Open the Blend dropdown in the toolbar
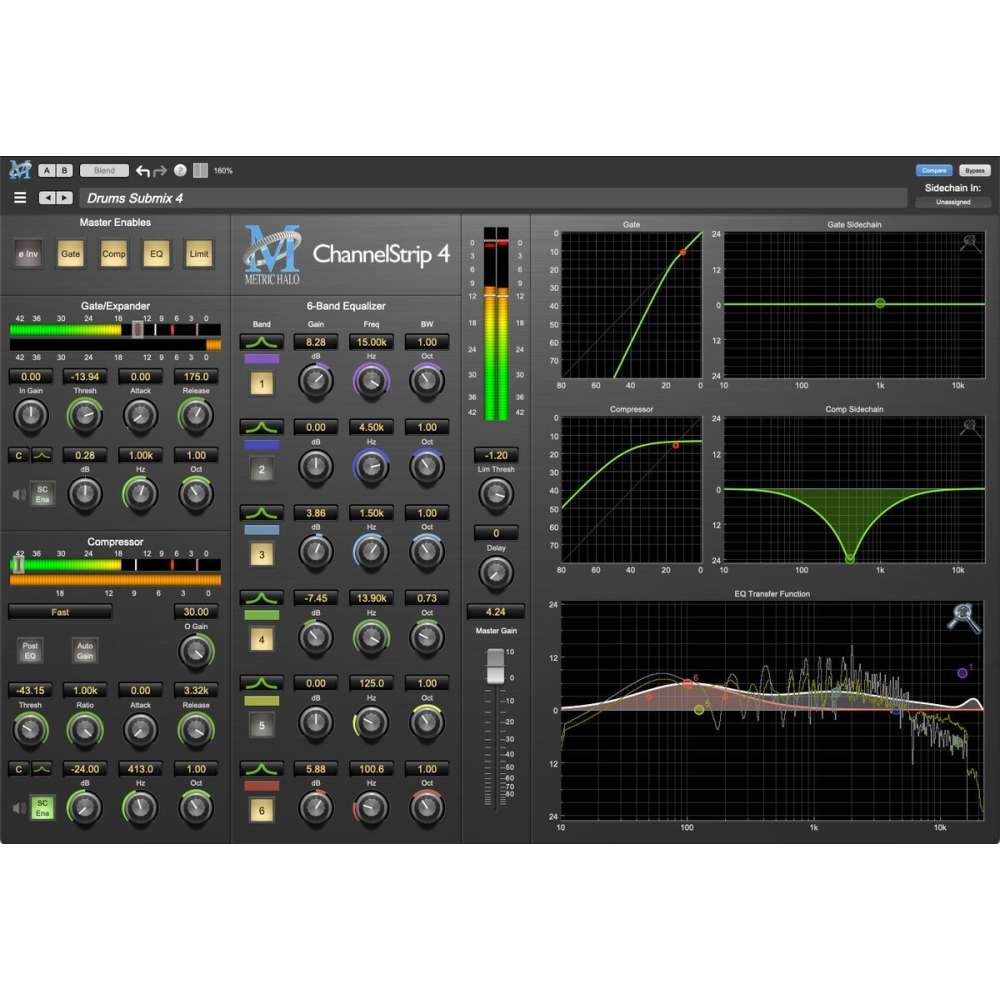 coord(104,170)
